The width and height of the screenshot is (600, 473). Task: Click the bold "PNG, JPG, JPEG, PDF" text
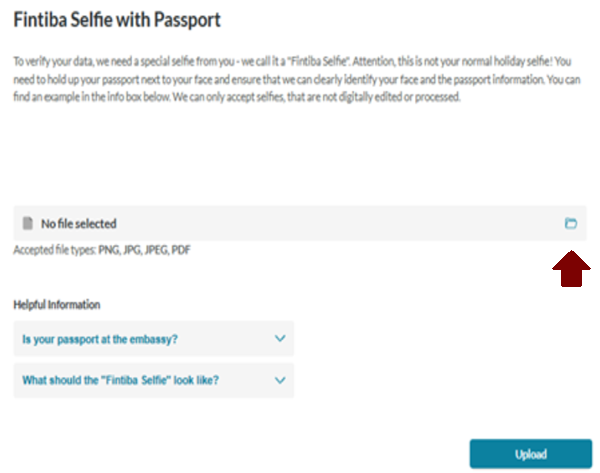(x=144, y=250)
